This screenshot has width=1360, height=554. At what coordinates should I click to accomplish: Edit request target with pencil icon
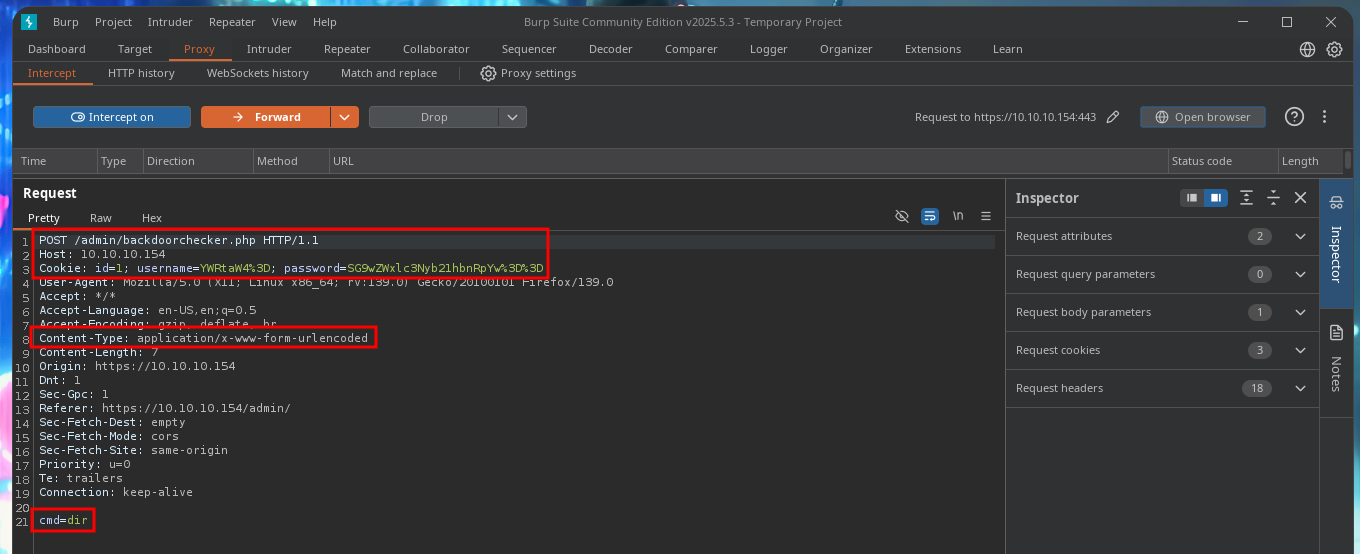pyautogui.click(x=1113, y=117)
